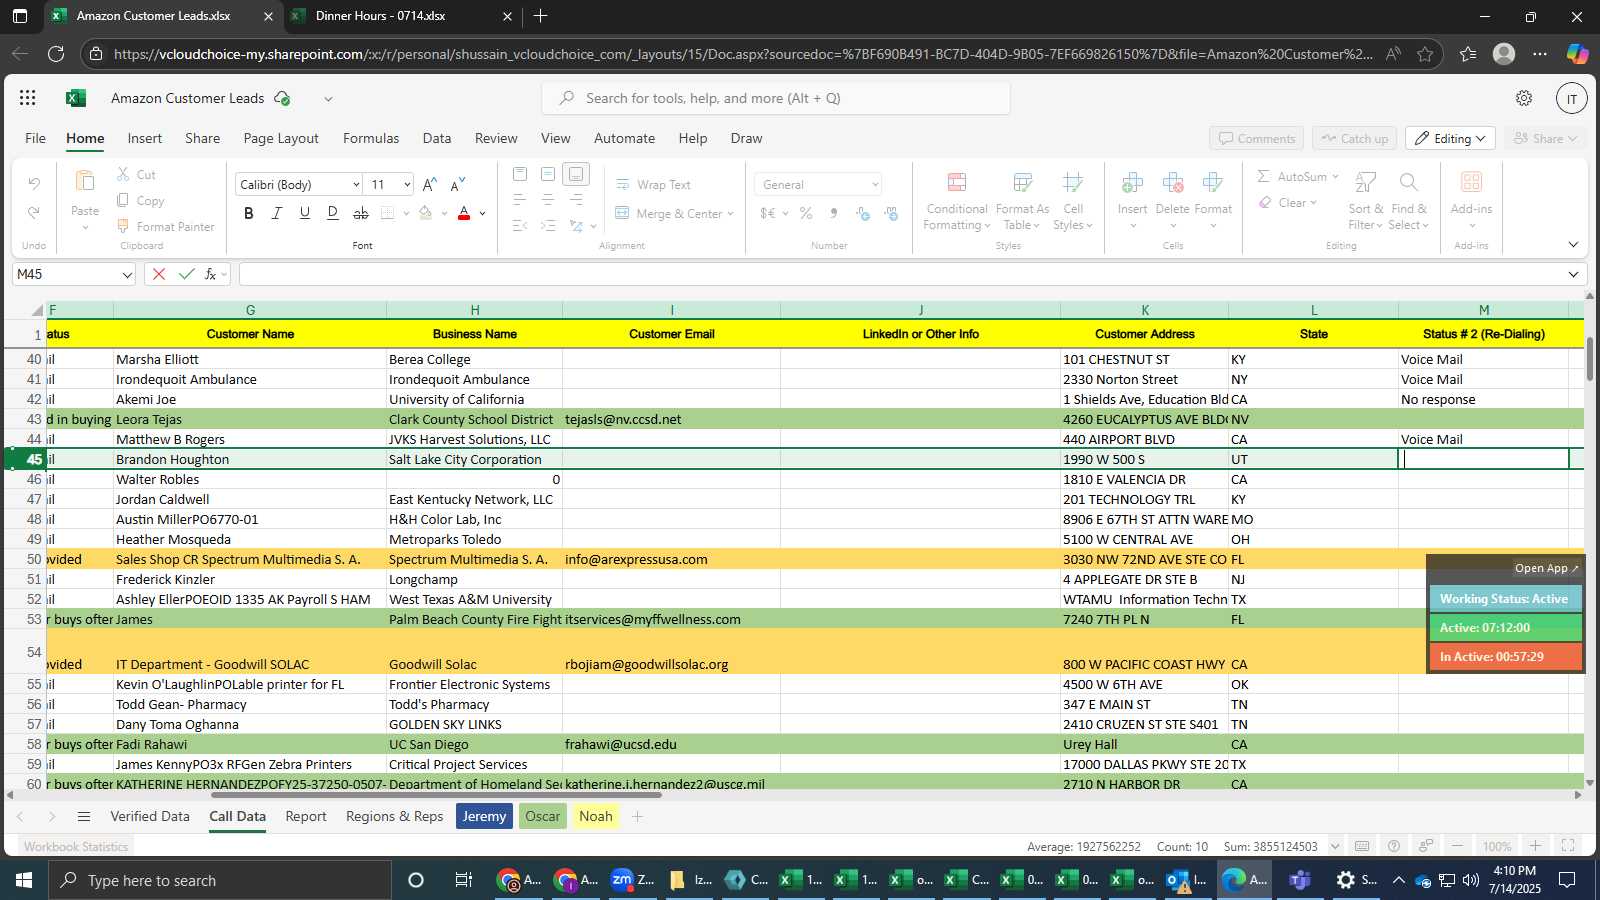Screen dimensions: 1600x900
Task: Expand AutoSum options arrow
Action: click(1335, 177)
